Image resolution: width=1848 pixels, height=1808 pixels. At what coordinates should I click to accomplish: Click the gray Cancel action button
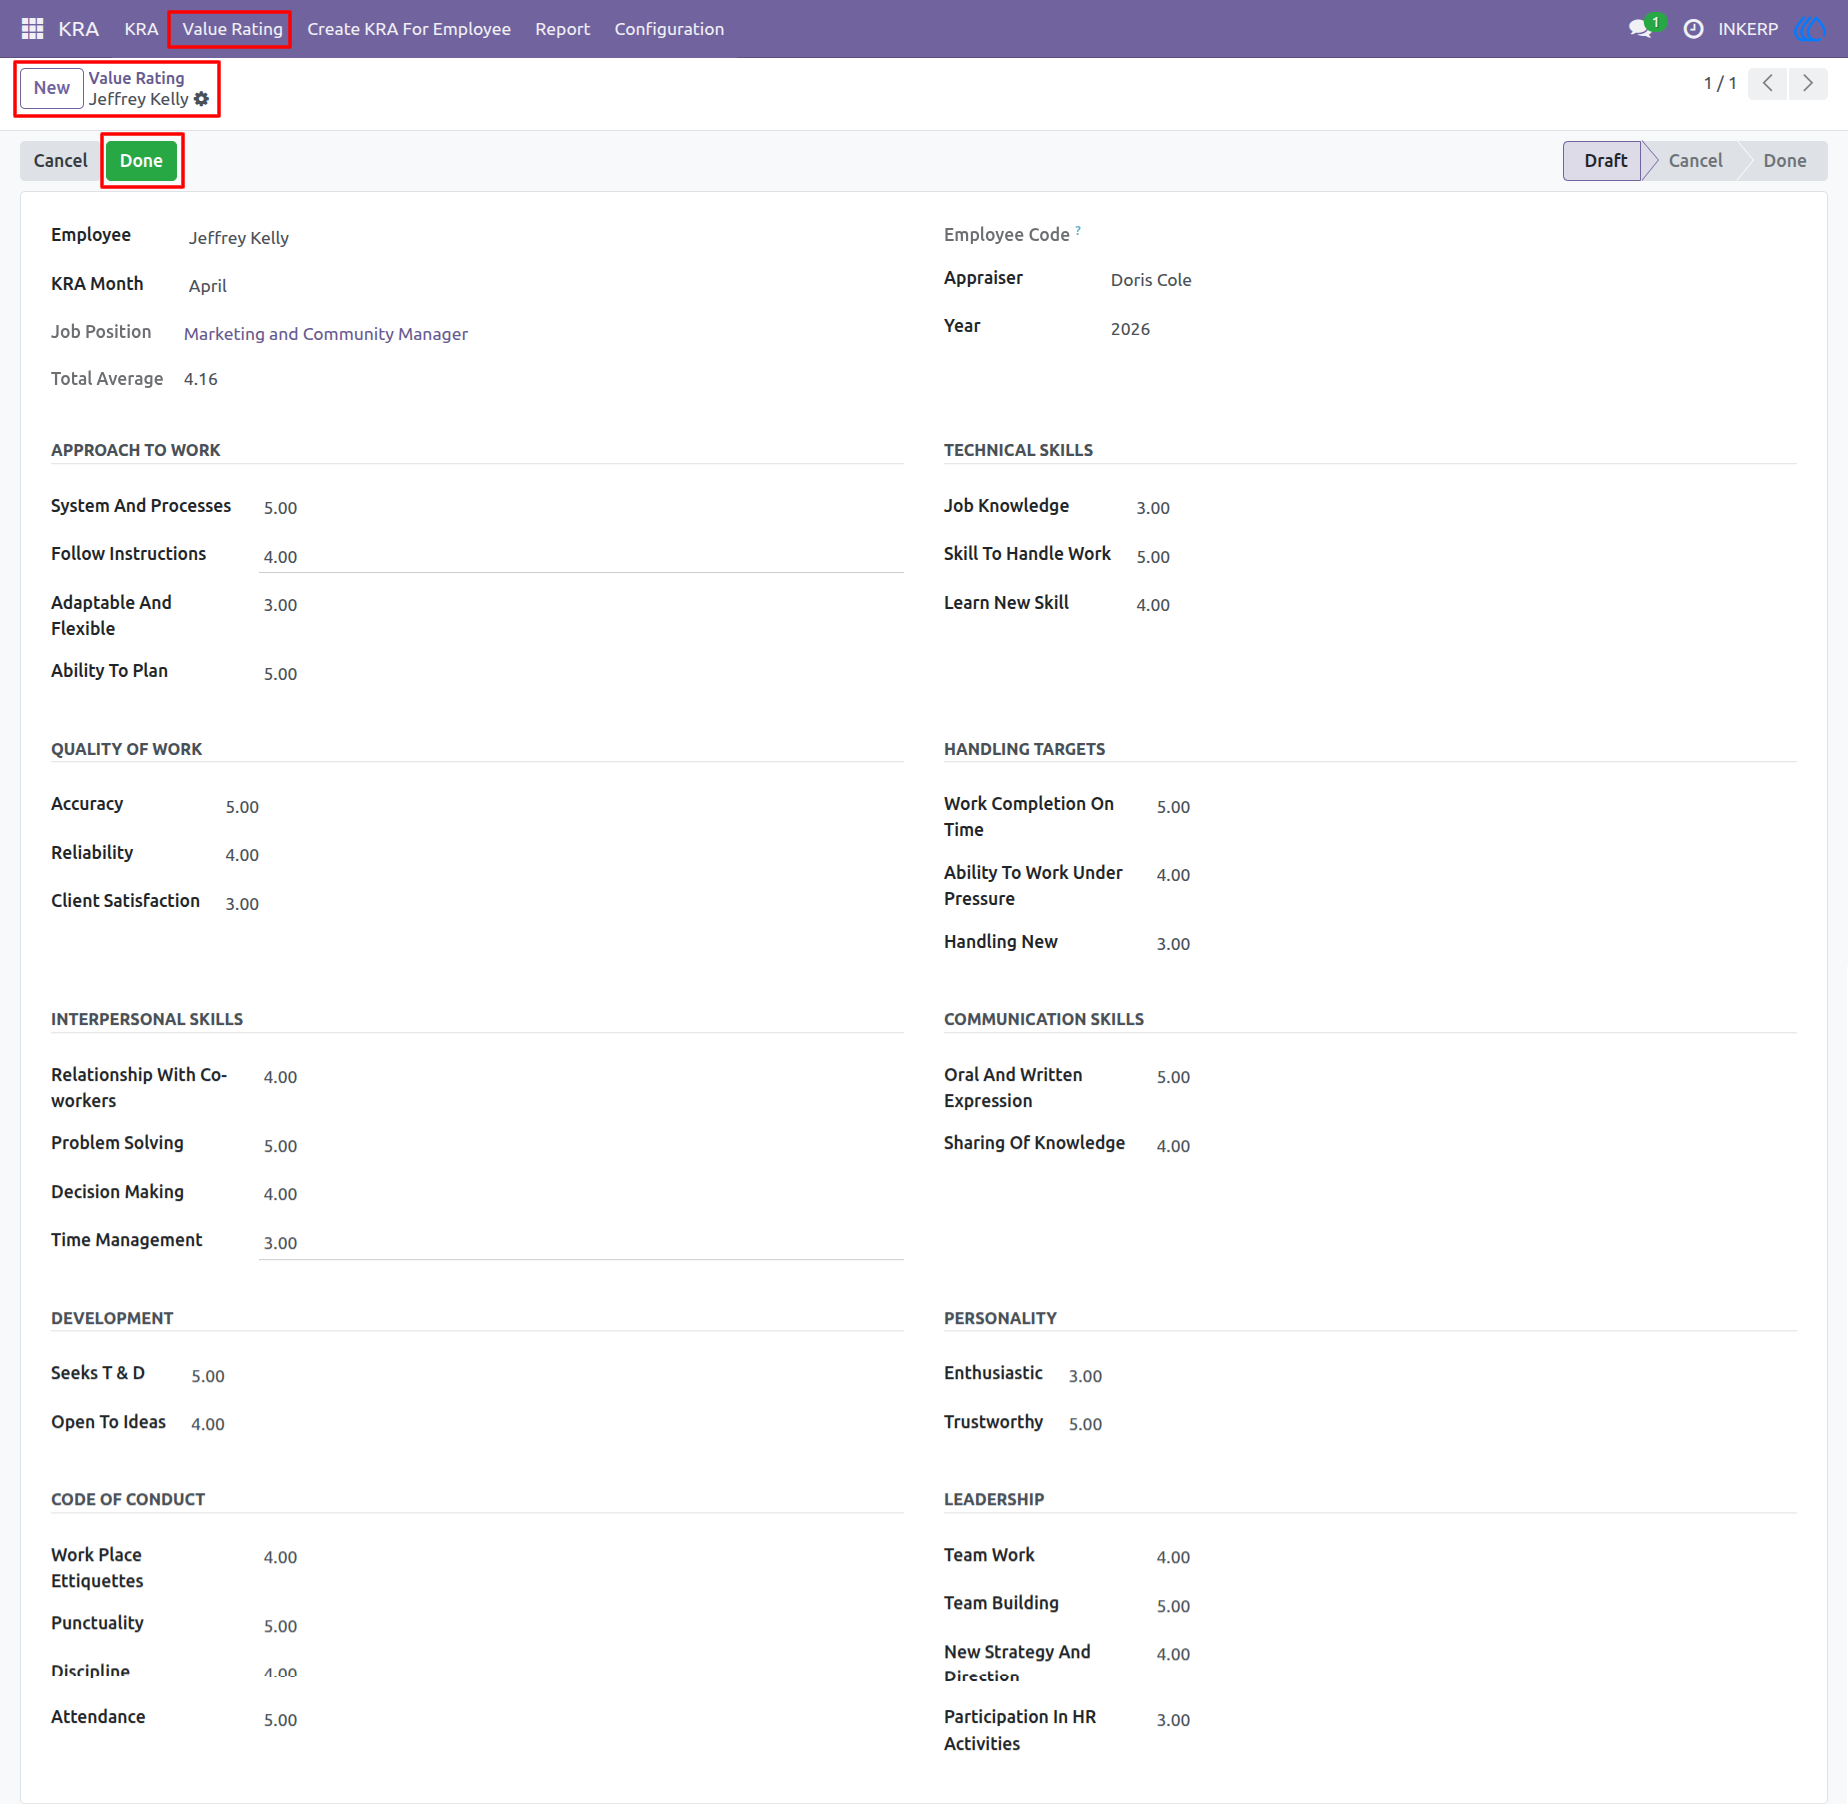point(61,161)
